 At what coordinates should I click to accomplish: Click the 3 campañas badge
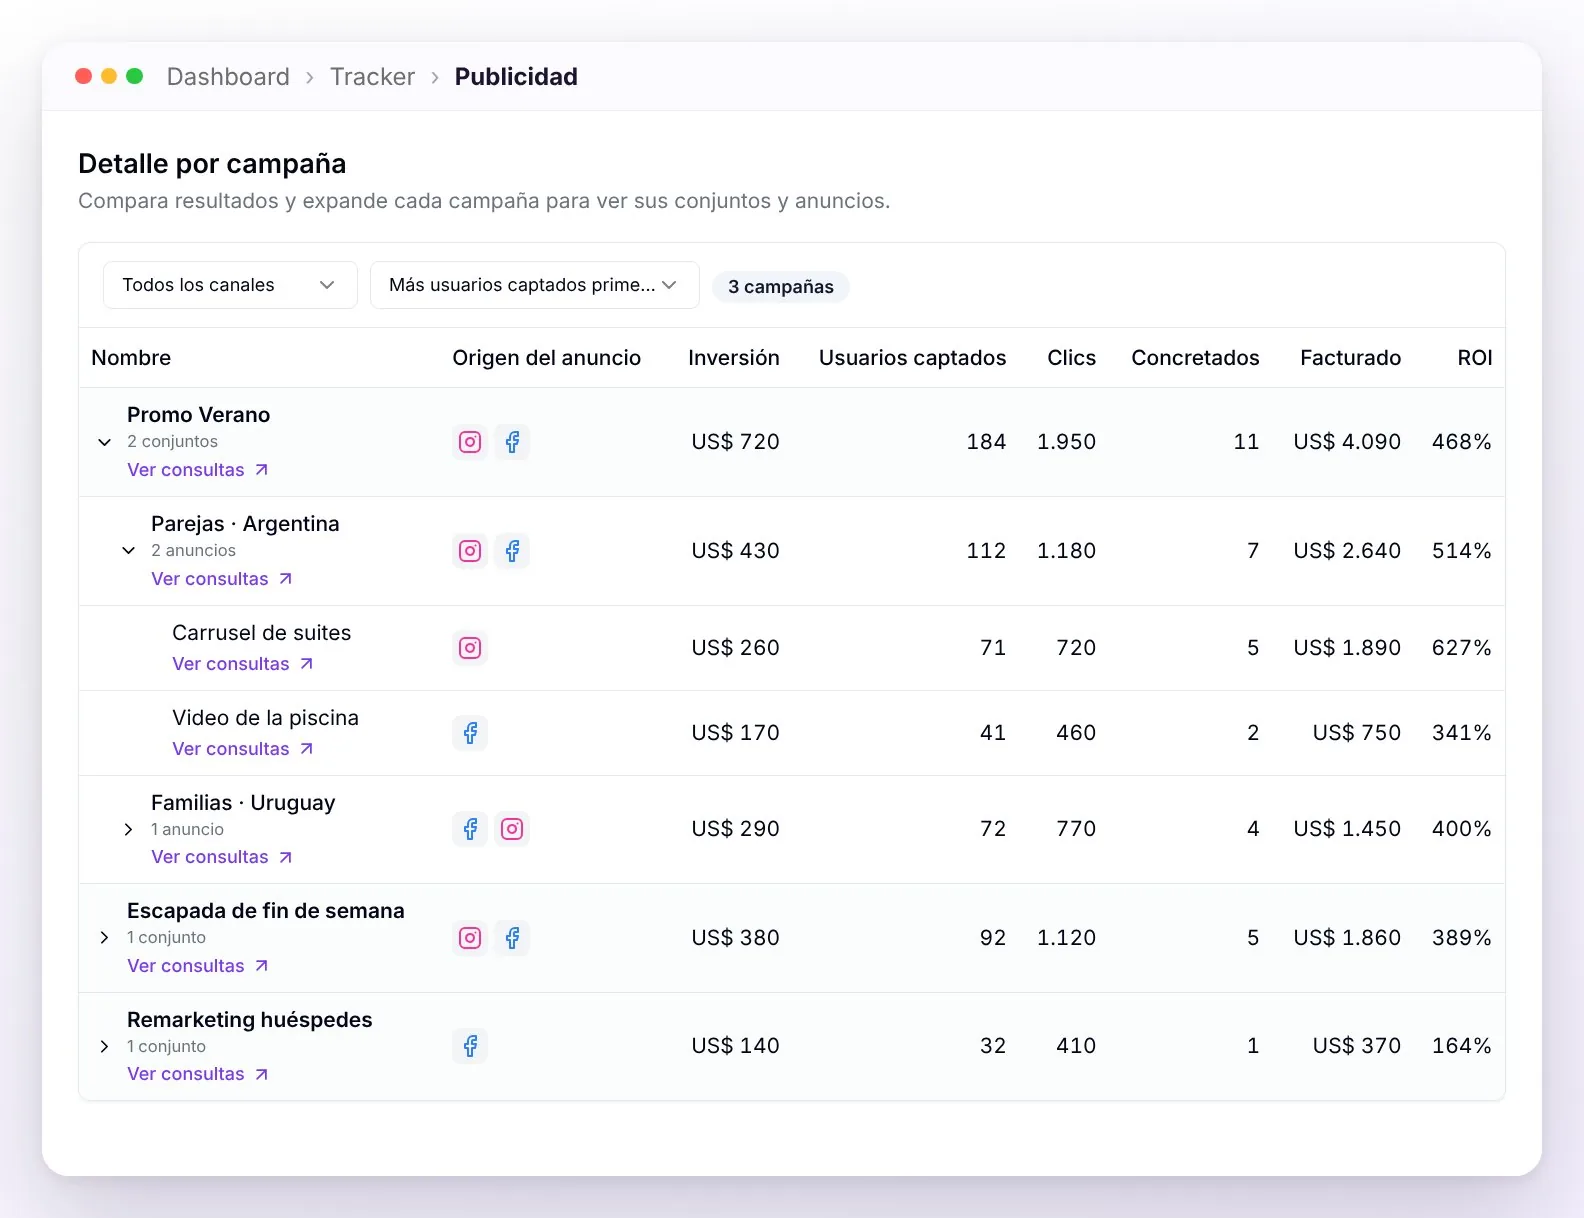[781, 287]
